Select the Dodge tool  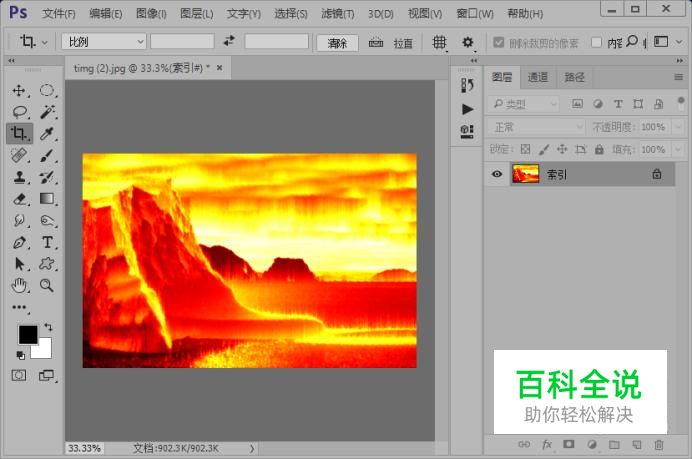[47, 220]
